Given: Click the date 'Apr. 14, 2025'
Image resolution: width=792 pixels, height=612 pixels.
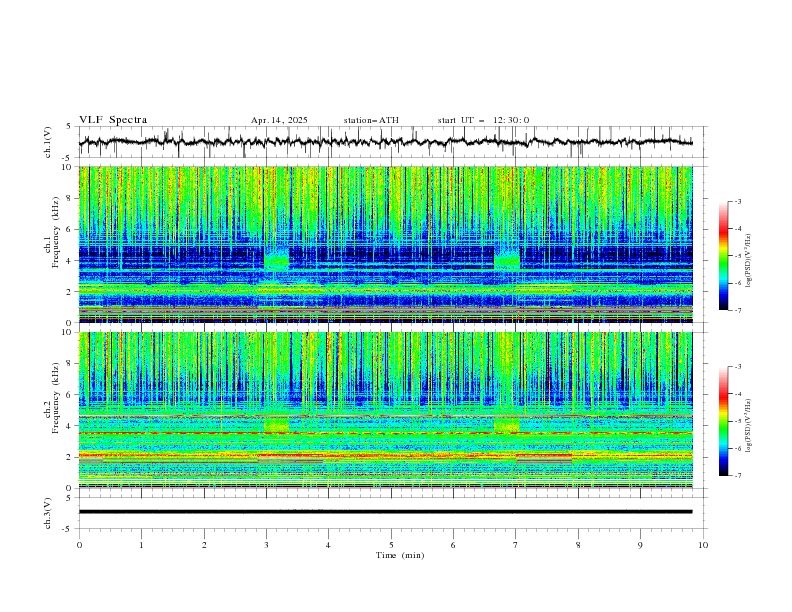Looking at the screenshot, I should (x=279, y=120).
